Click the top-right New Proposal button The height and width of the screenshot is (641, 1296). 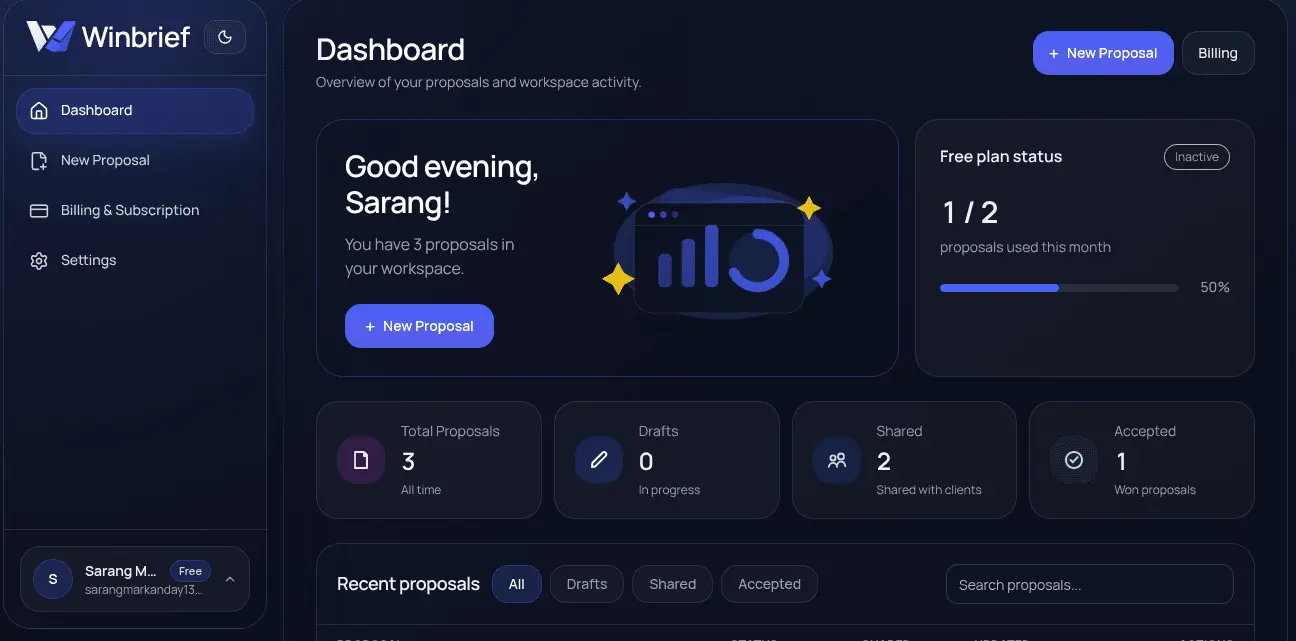tap(1103, 53)
